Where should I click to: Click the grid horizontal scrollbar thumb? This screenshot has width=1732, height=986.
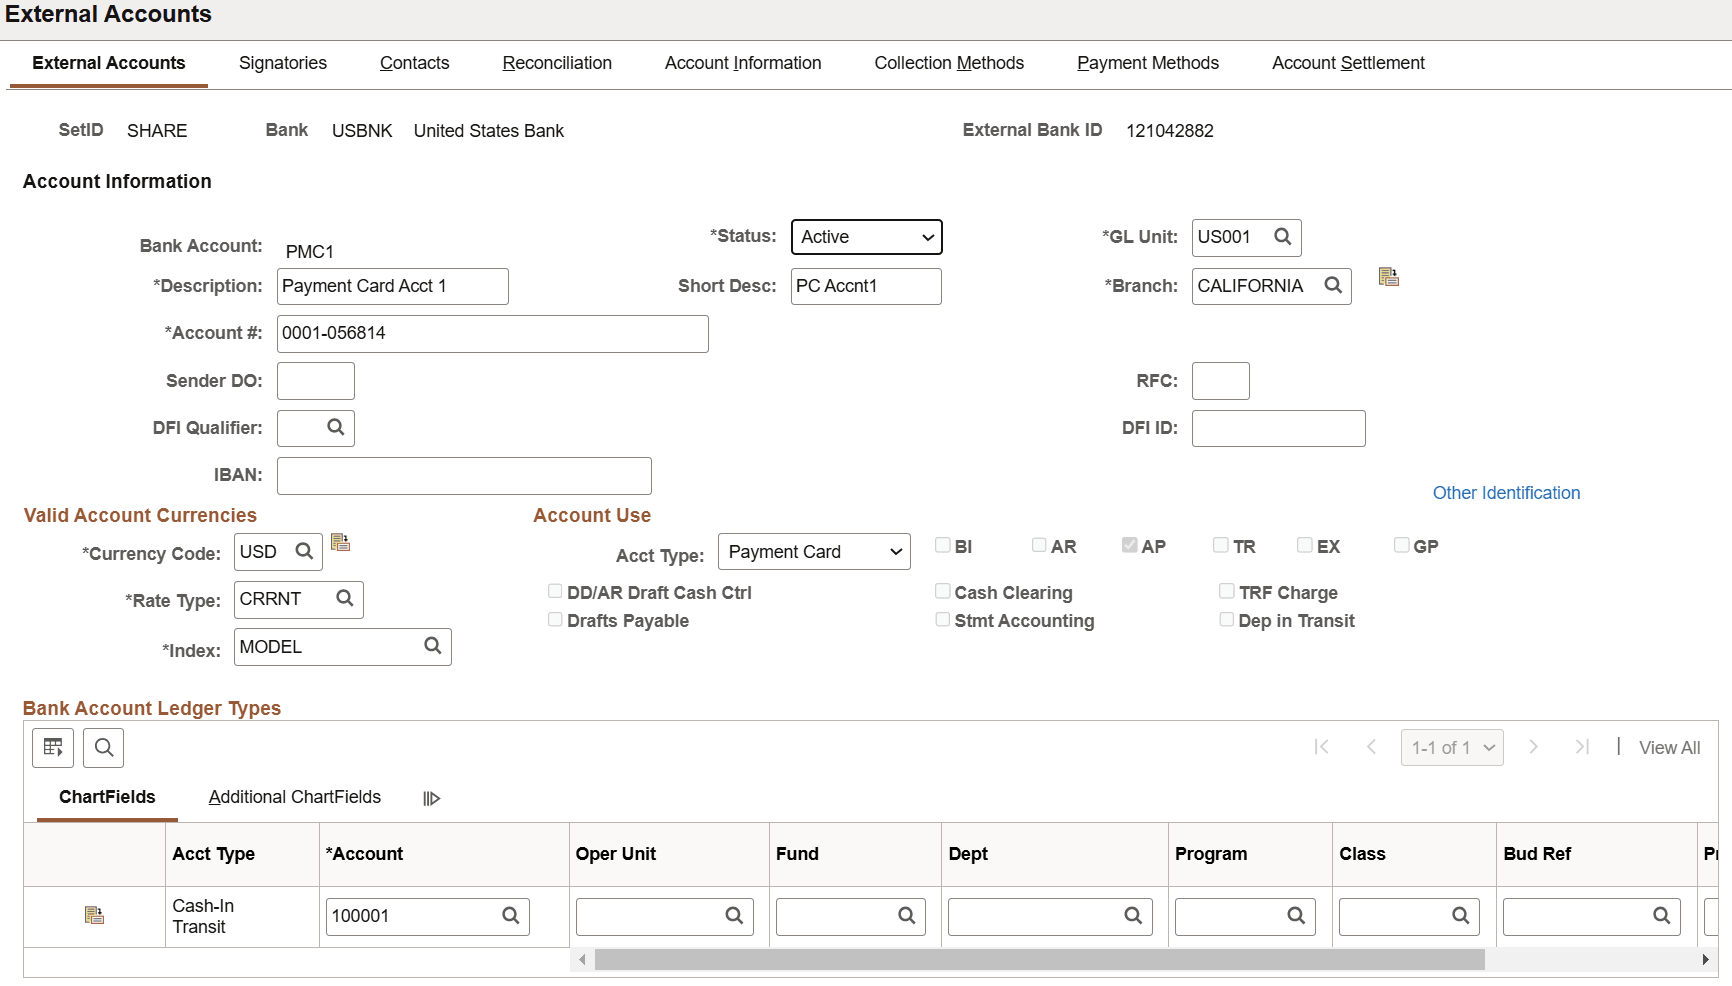click(1039, 960)
